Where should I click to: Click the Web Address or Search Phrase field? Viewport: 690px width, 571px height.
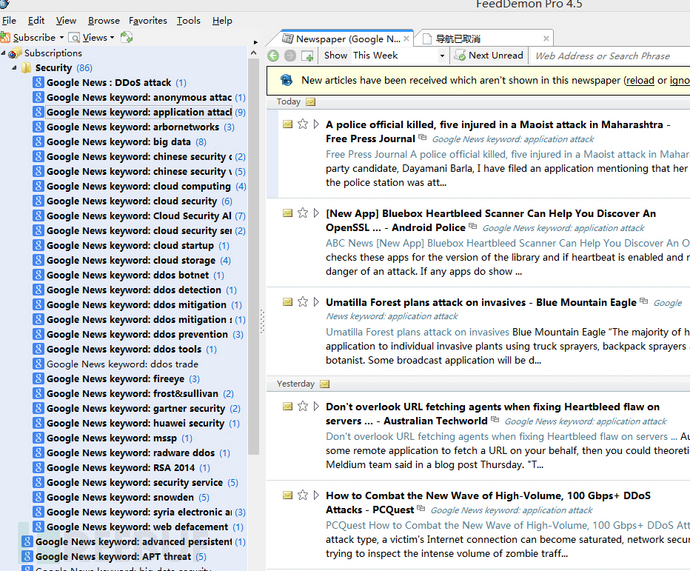[x=611, y=56]
